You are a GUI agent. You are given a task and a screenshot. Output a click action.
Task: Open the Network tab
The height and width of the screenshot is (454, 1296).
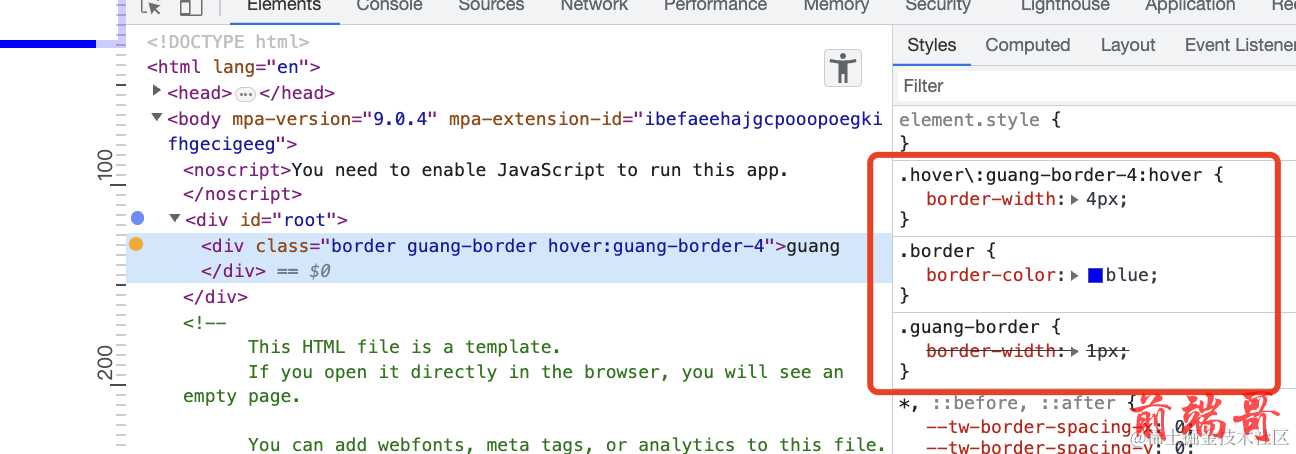point(594,6)
